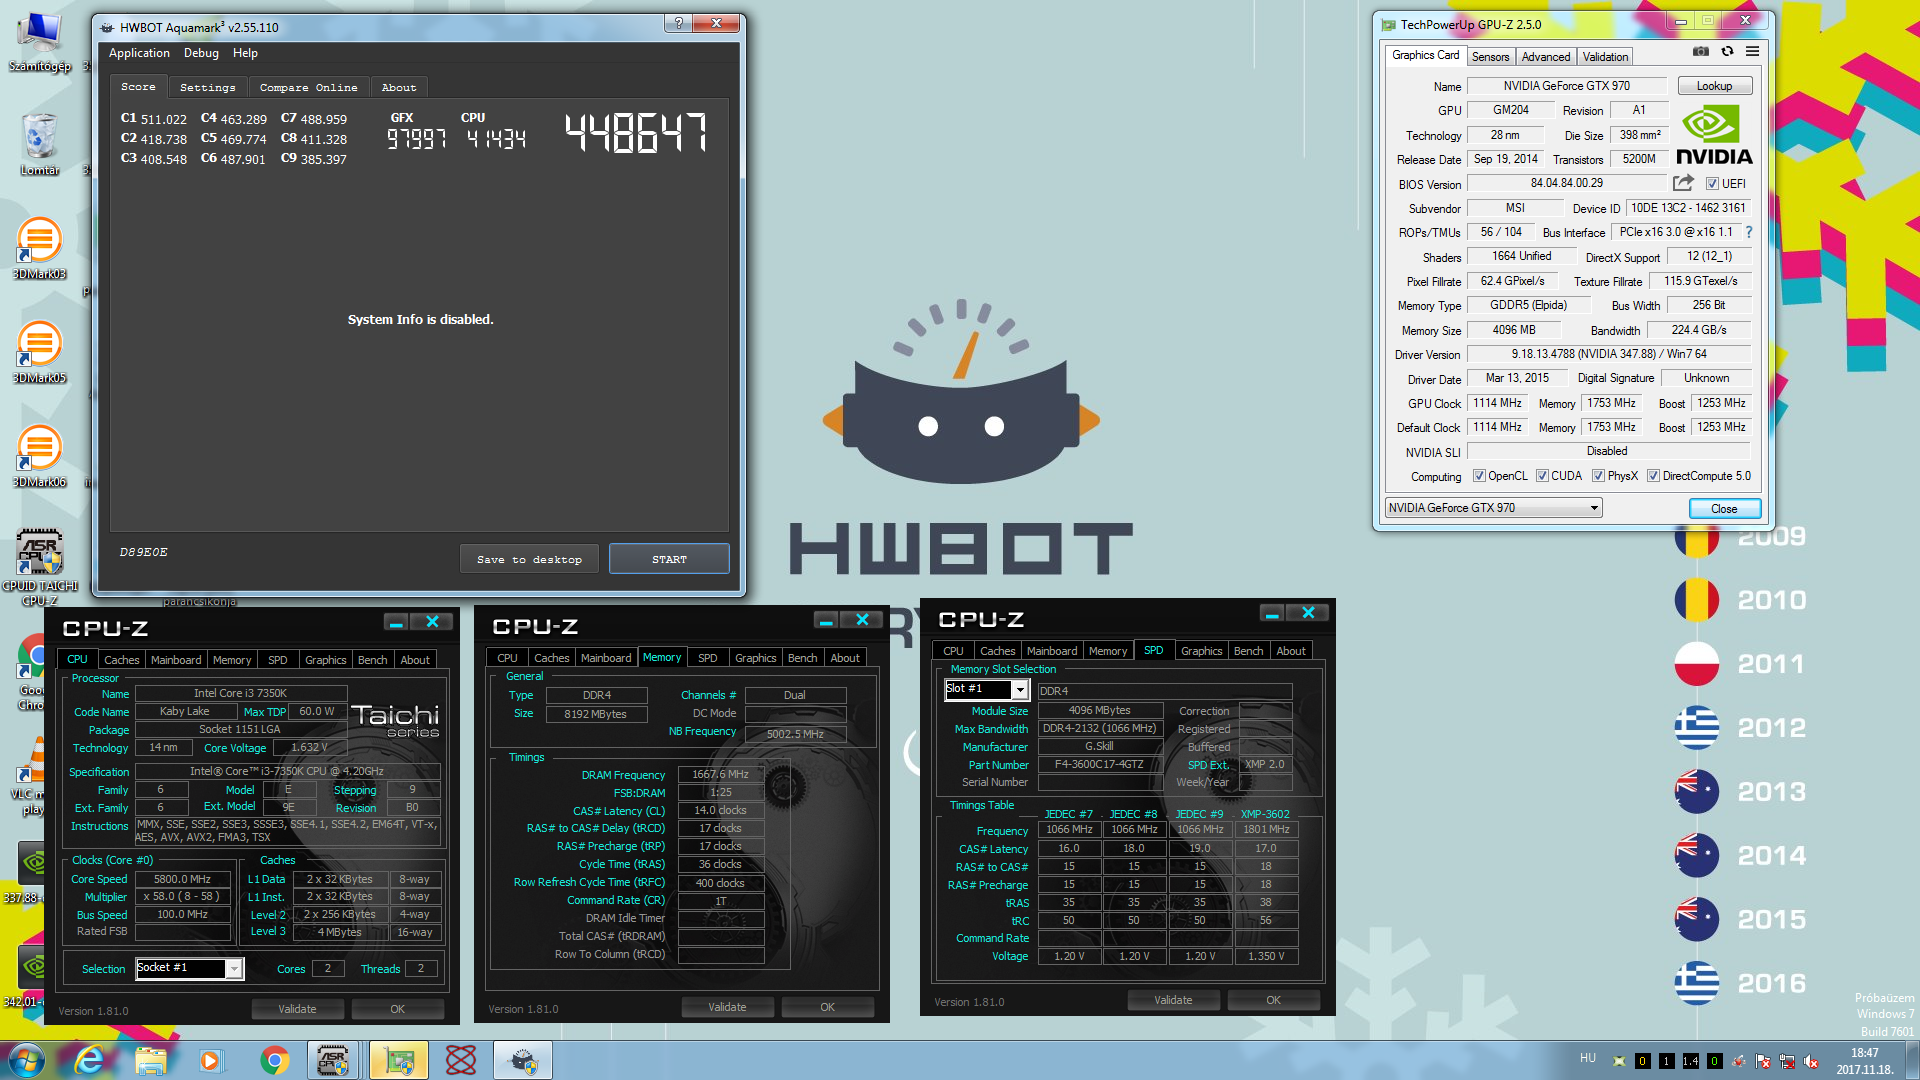Toggle the PhysX checkbox
This screenshot has height=1080, width=1920.
(1598, 476)
